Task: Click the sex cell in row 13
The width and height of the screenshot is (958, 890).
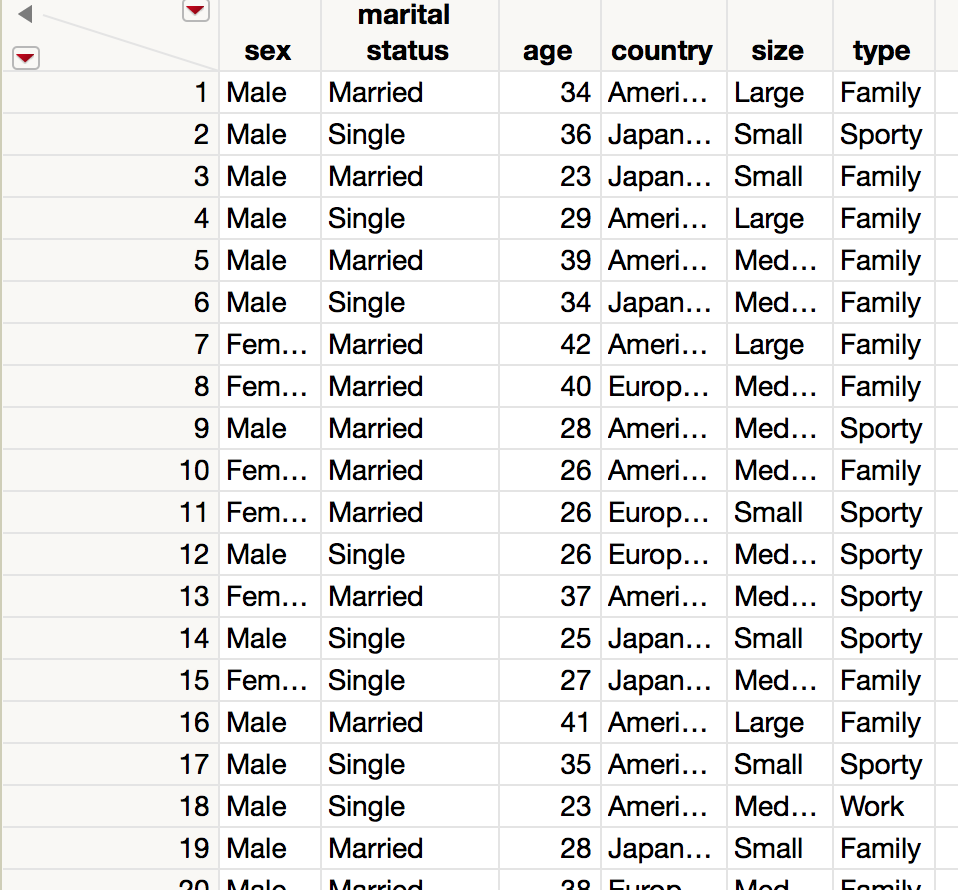Action: [x=267, y=597]
